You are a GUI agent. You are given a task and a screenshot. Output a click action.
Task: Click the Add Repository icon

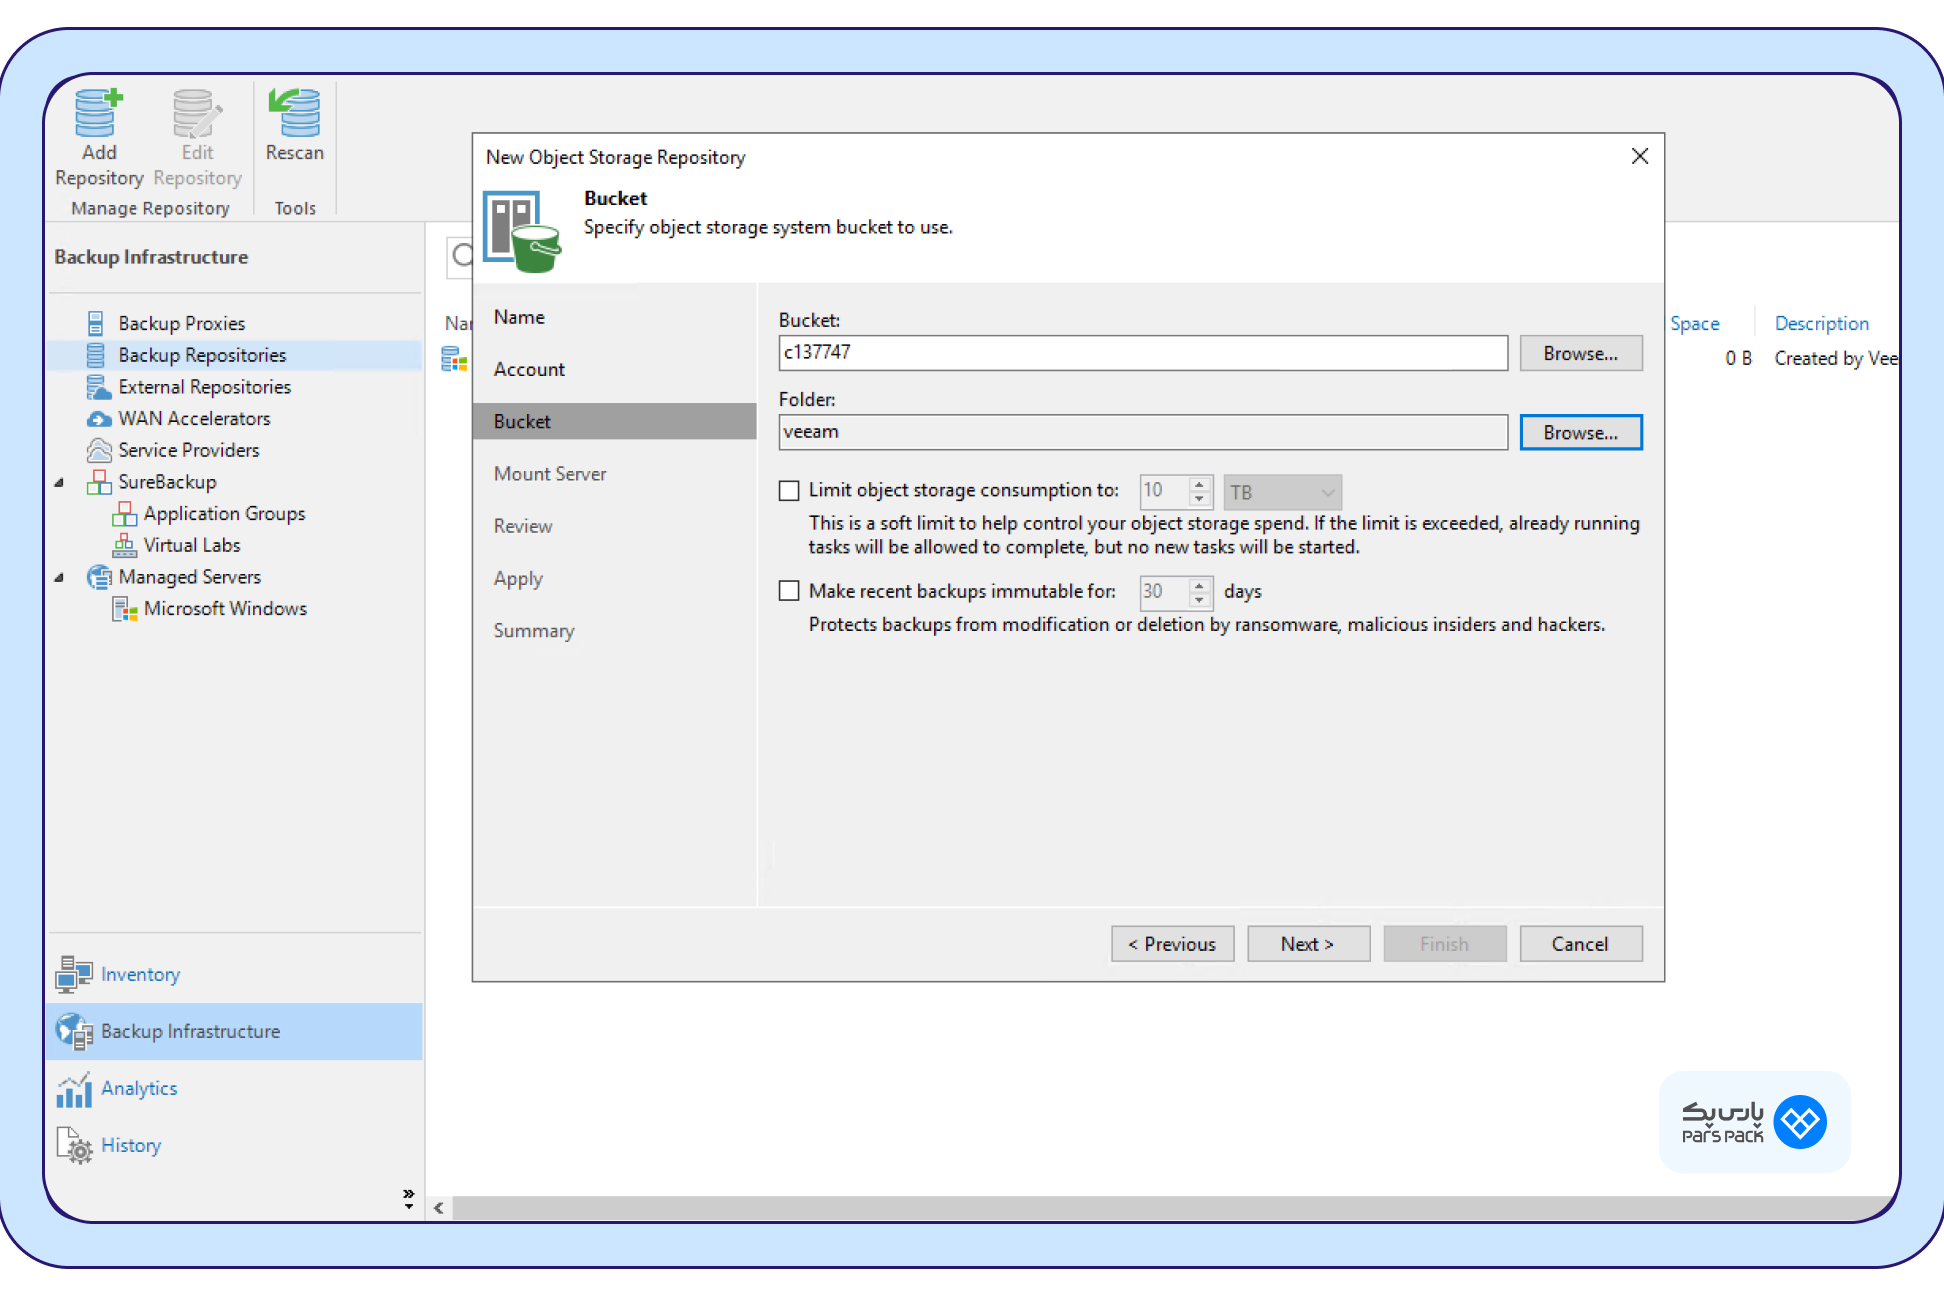98,113
